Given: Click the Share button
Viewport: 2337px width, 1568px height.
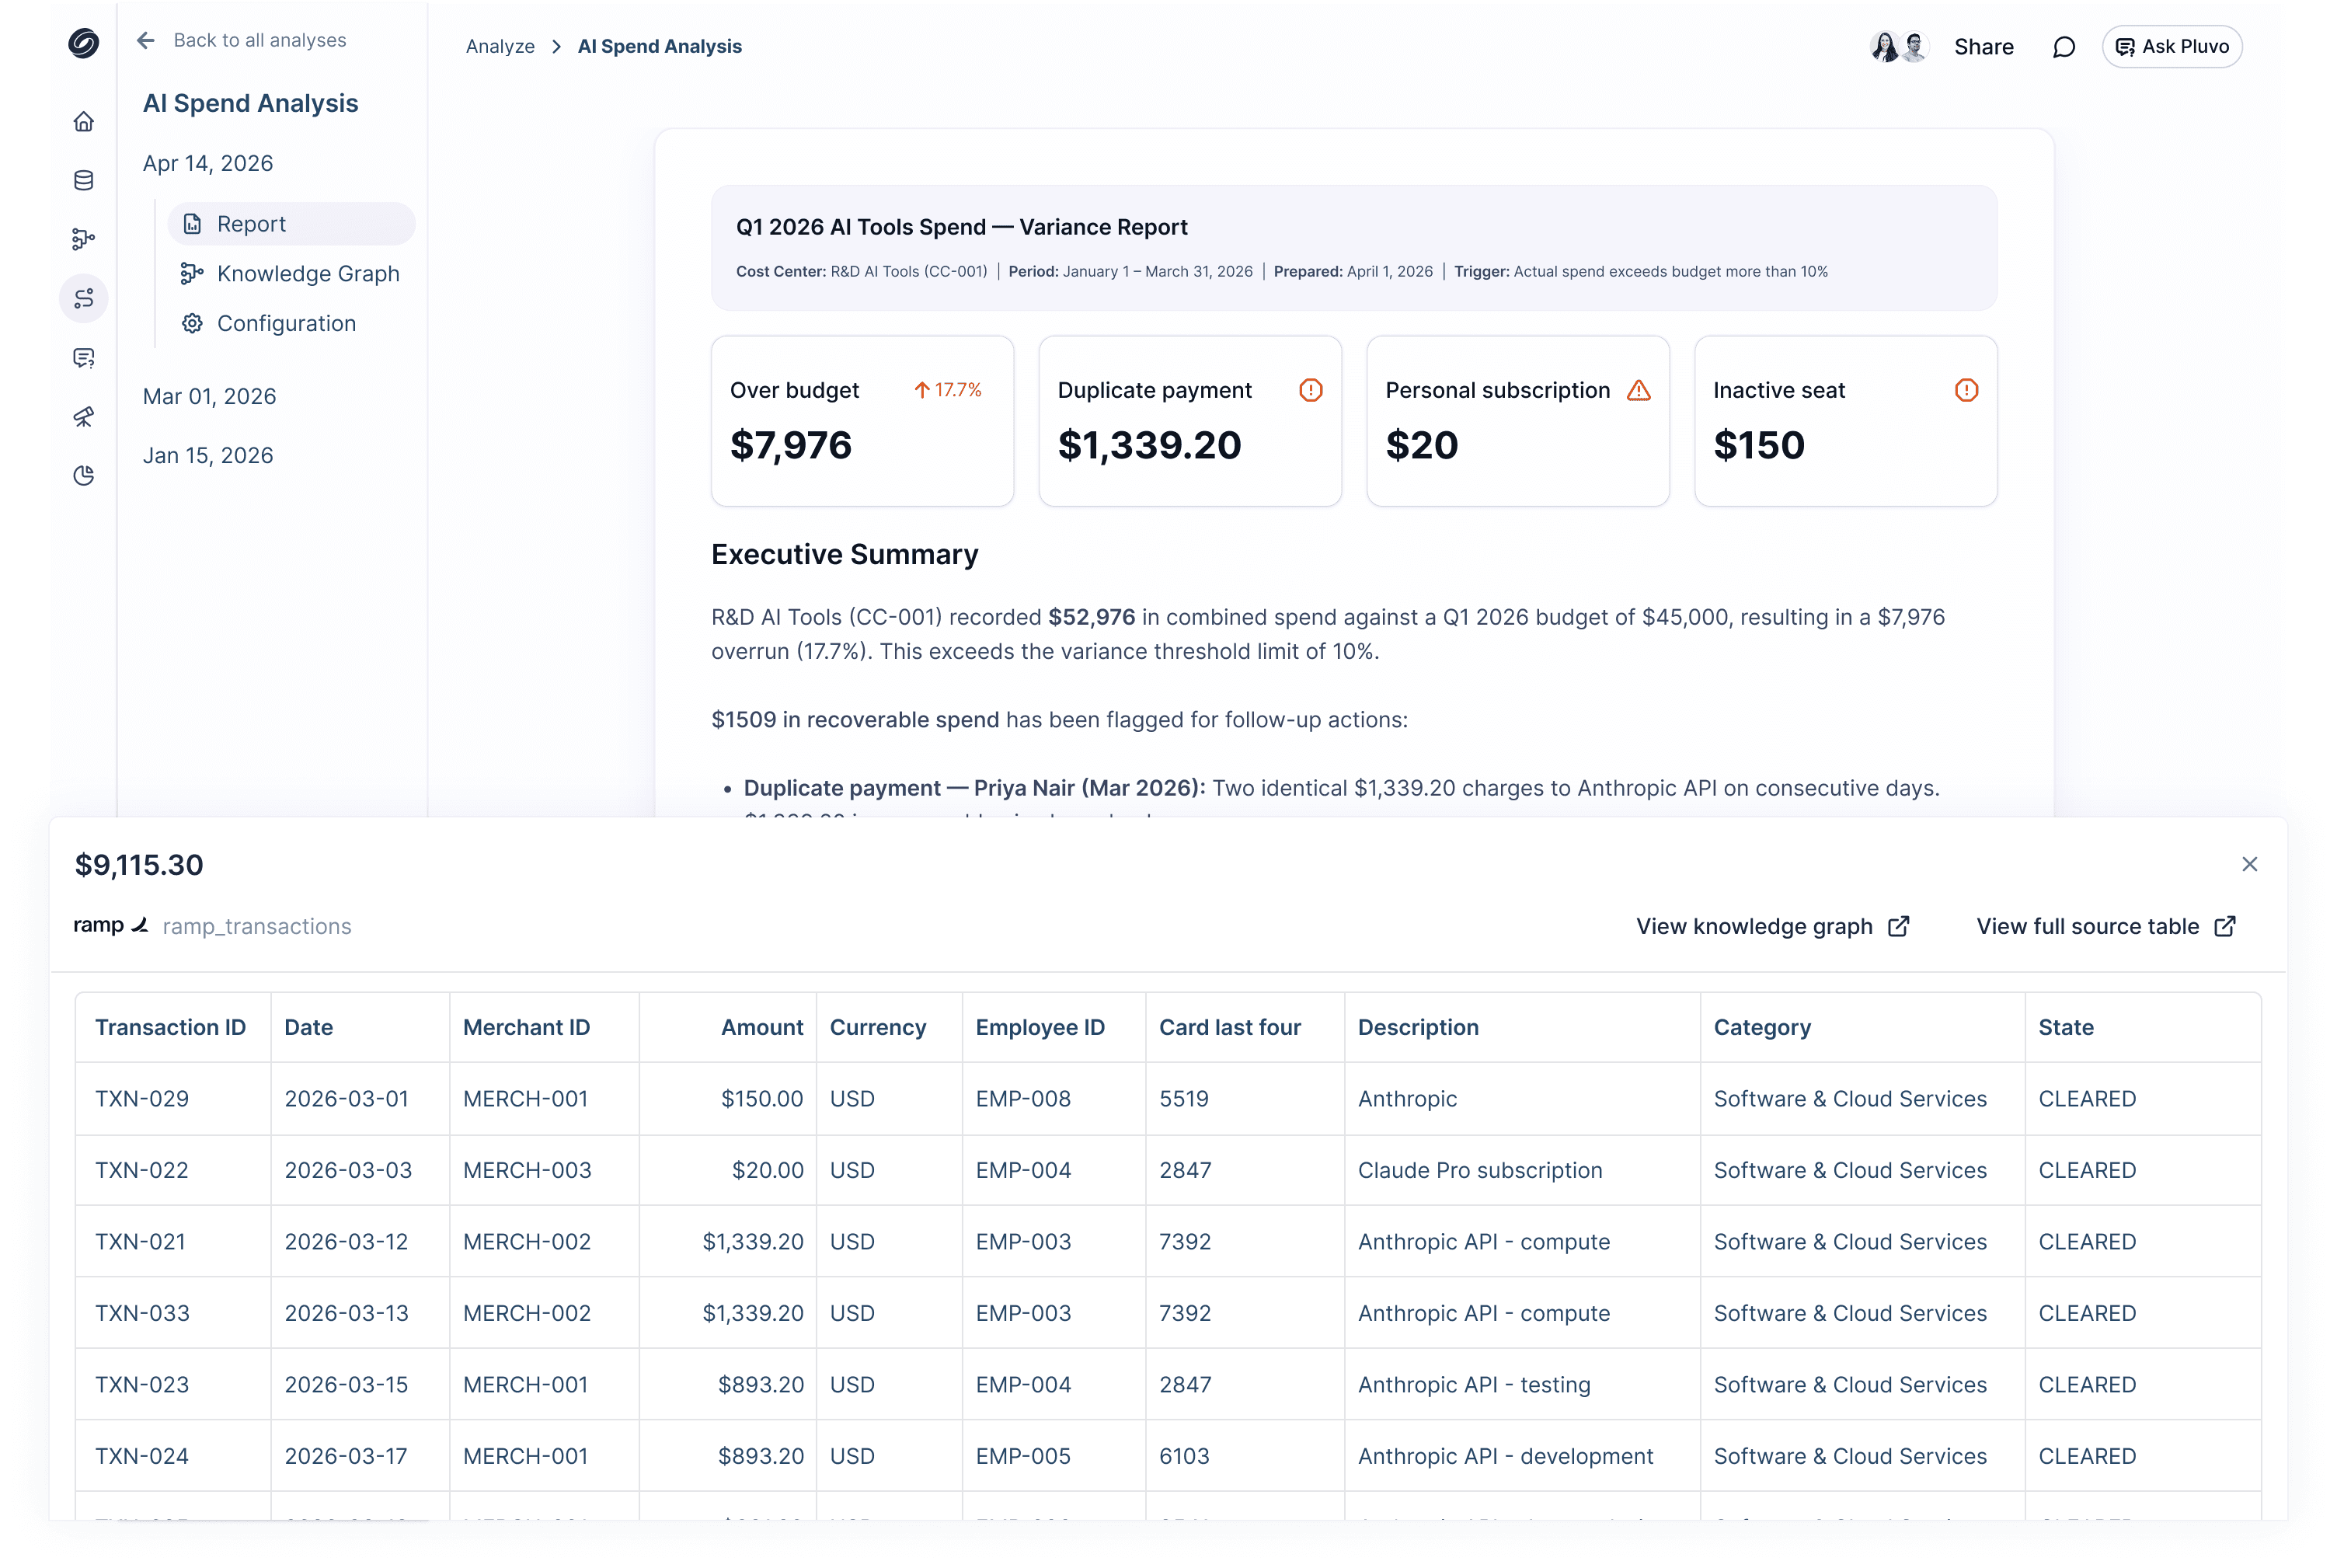Looking at the screenshot, I should click(x=1984, y=47).
